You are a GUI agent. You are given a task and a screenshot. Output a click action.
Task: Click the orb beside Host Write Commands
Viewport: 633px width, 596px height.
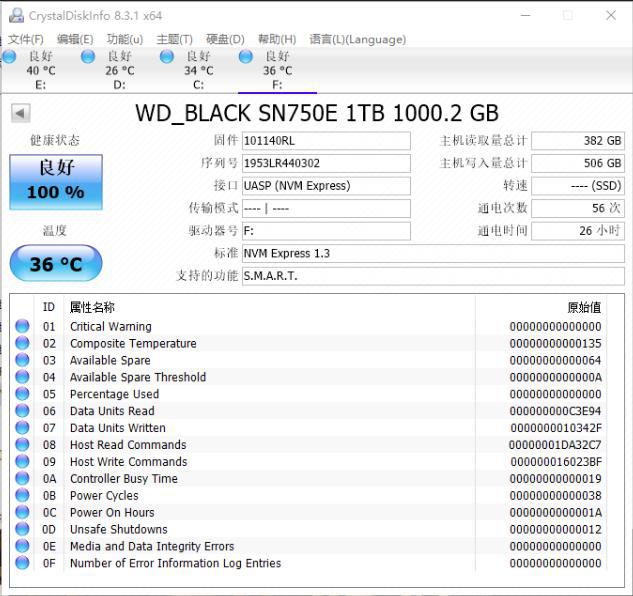click(22, 461)
